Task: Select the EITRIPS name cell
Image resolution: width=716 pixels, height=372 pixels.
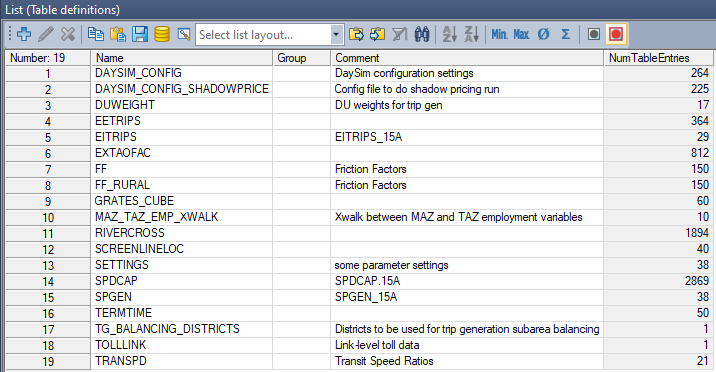Action: 182,137
